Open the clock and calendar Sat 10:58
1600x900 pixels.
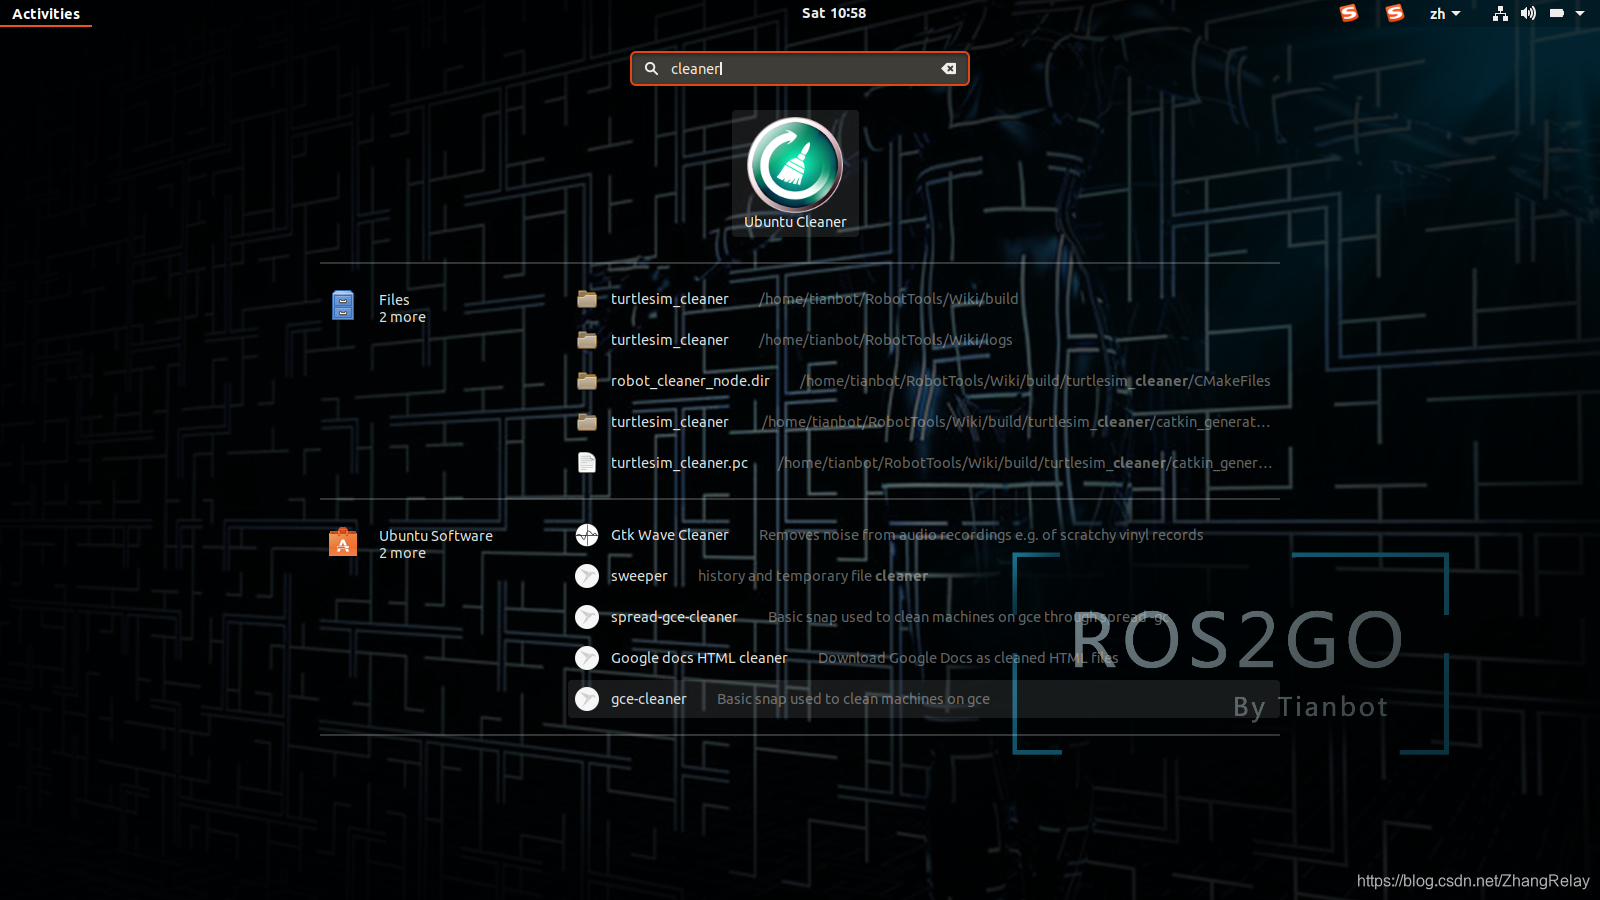[834, 13]
